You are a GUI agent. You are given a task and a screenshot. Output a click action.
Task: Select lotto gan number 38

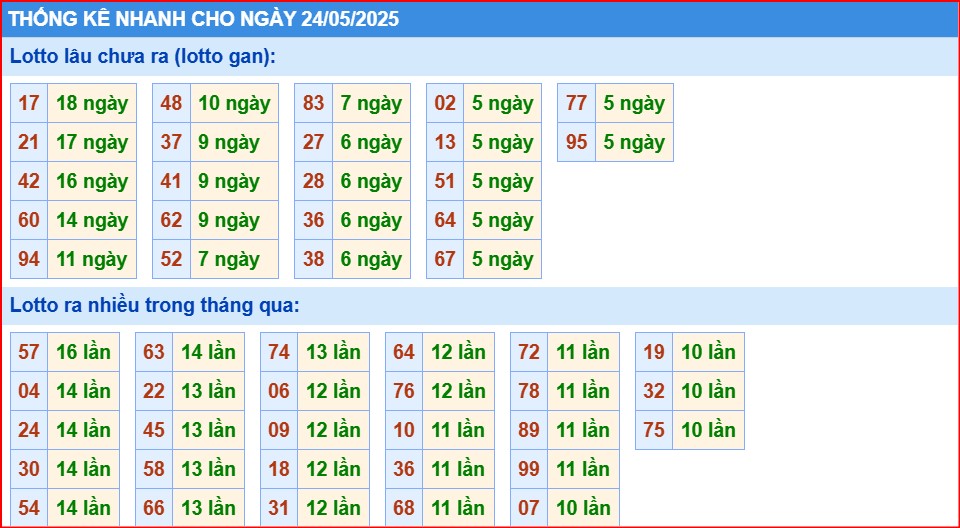(x=313, y=259)
